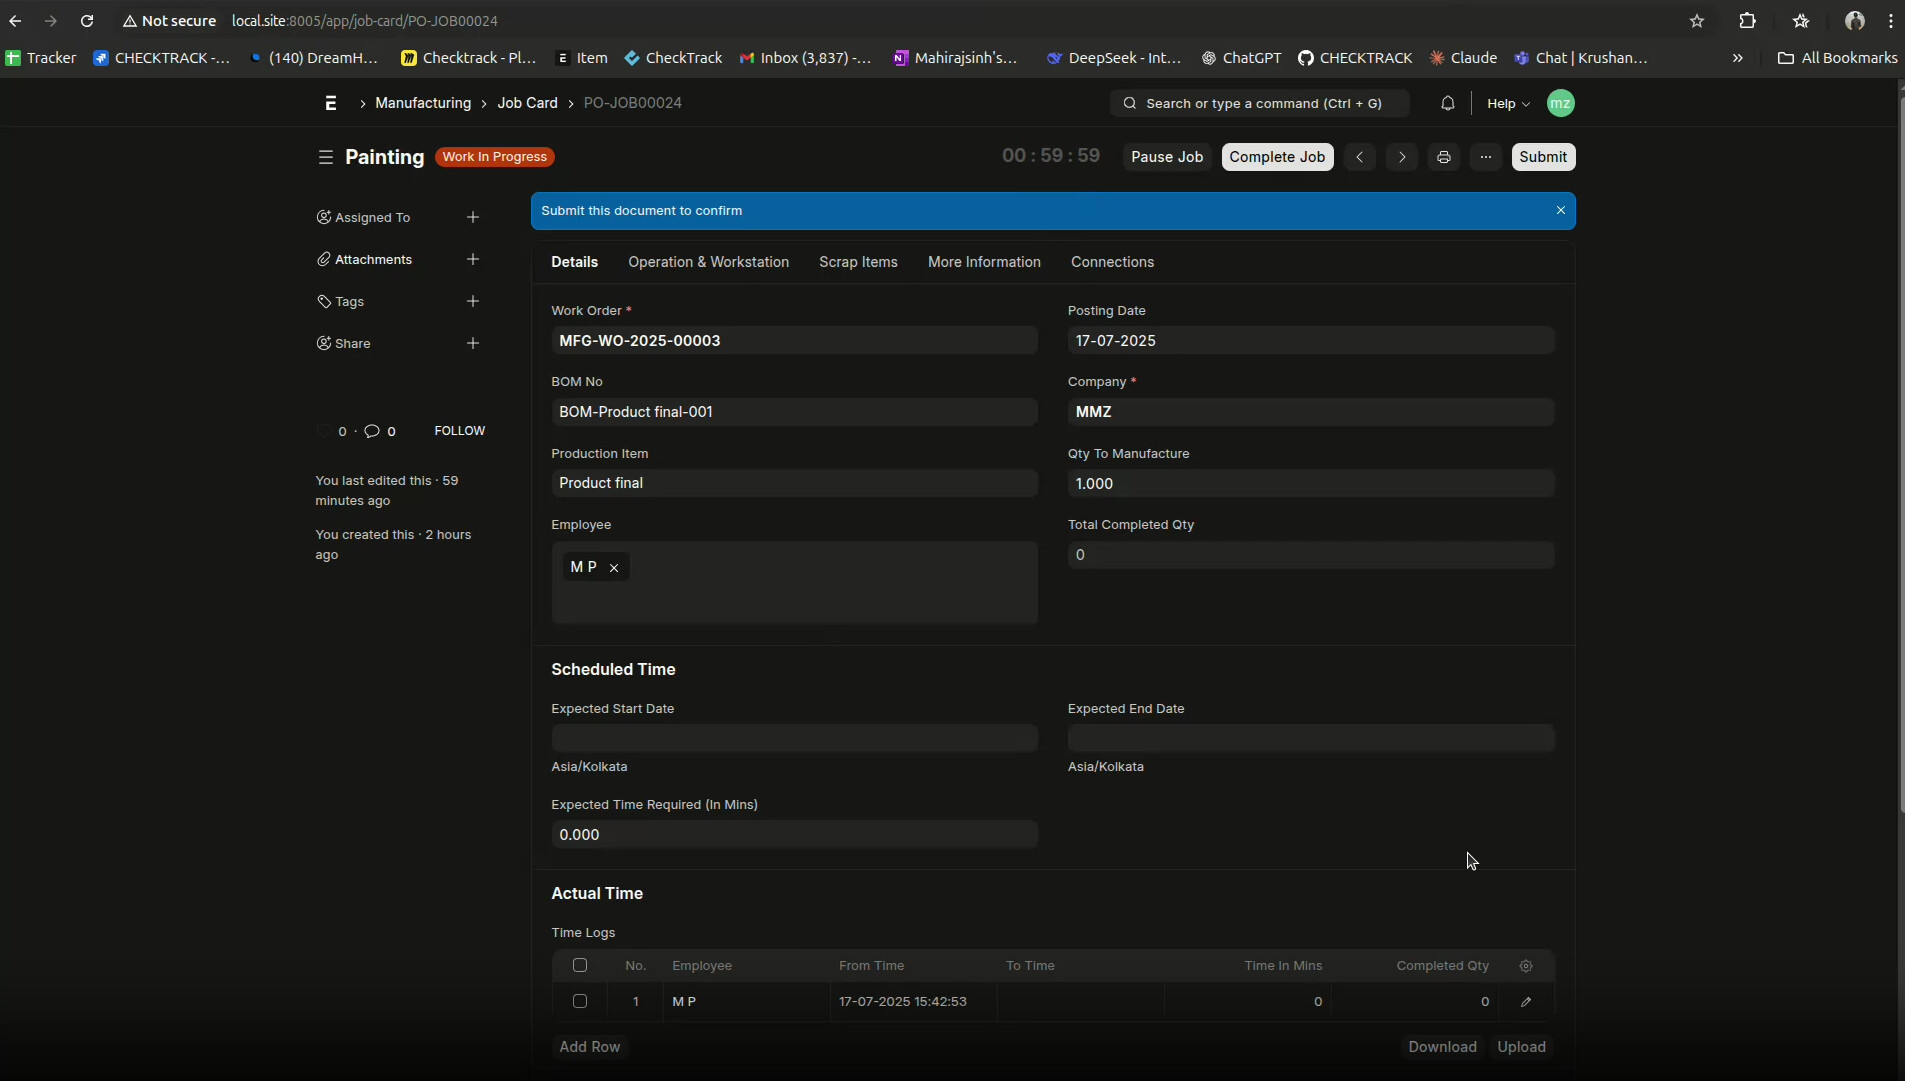Focus the Expected Start Date field
Image resolution: width=1905 pixels, height=1081 pixels.
[x=794, y=738]
